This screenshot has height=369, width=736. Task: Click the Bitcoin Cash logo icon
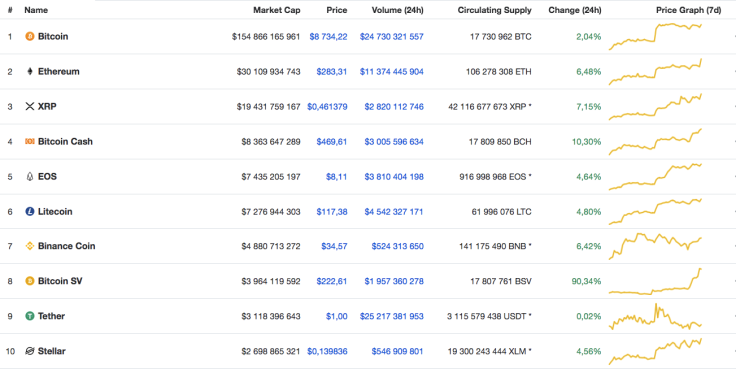(x=30, y=141)
